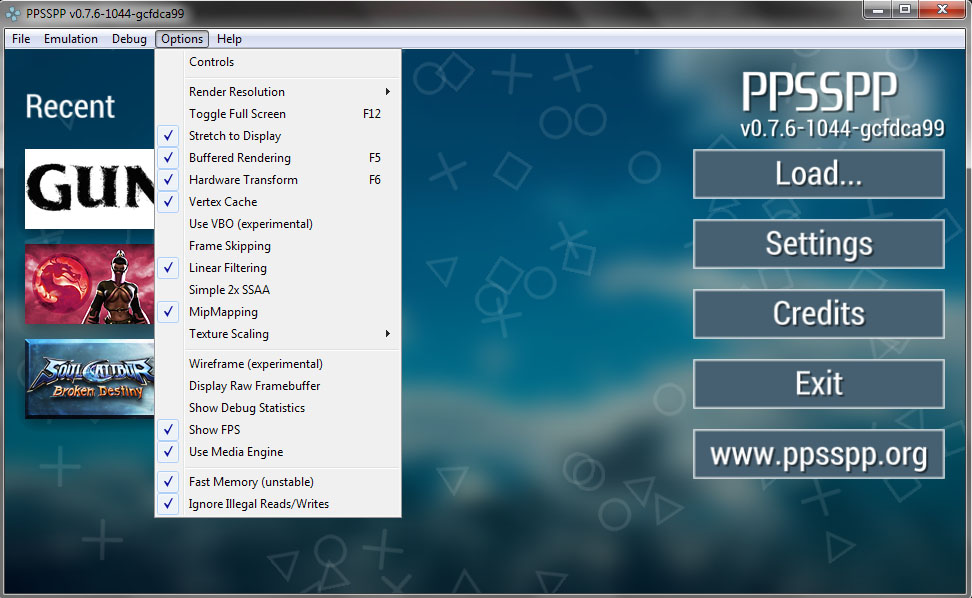Turn off Fast Memory (unstable)
The width and height of the screenshot is (972, 598).
(x=251, y=482)
